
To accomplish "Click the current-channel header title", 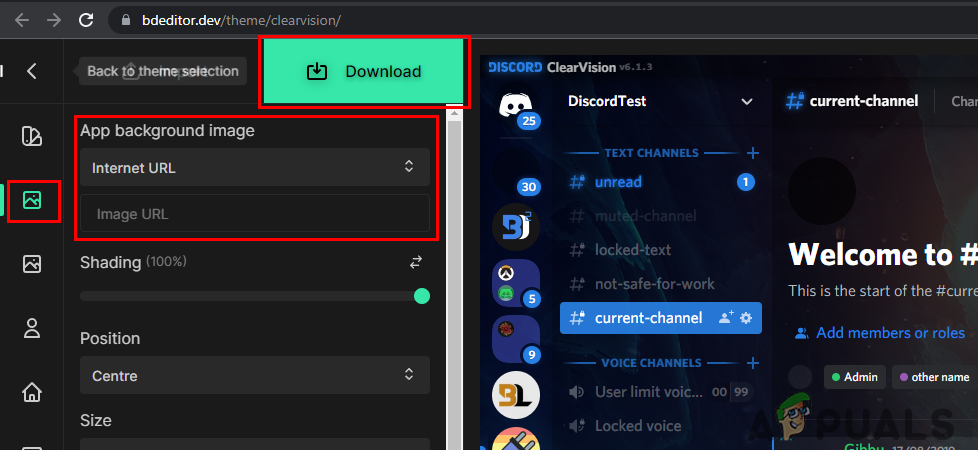I will pos(863,100).
